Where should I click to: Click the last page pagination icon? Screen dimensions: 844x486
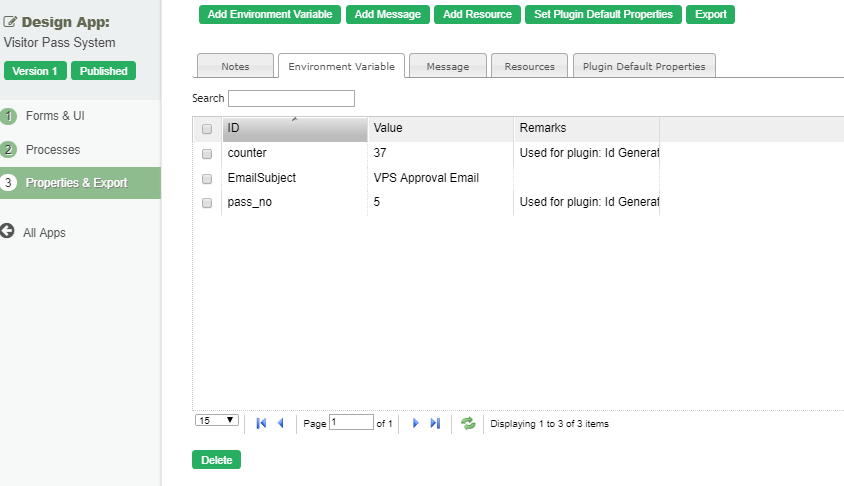click(x=435, y=423)
